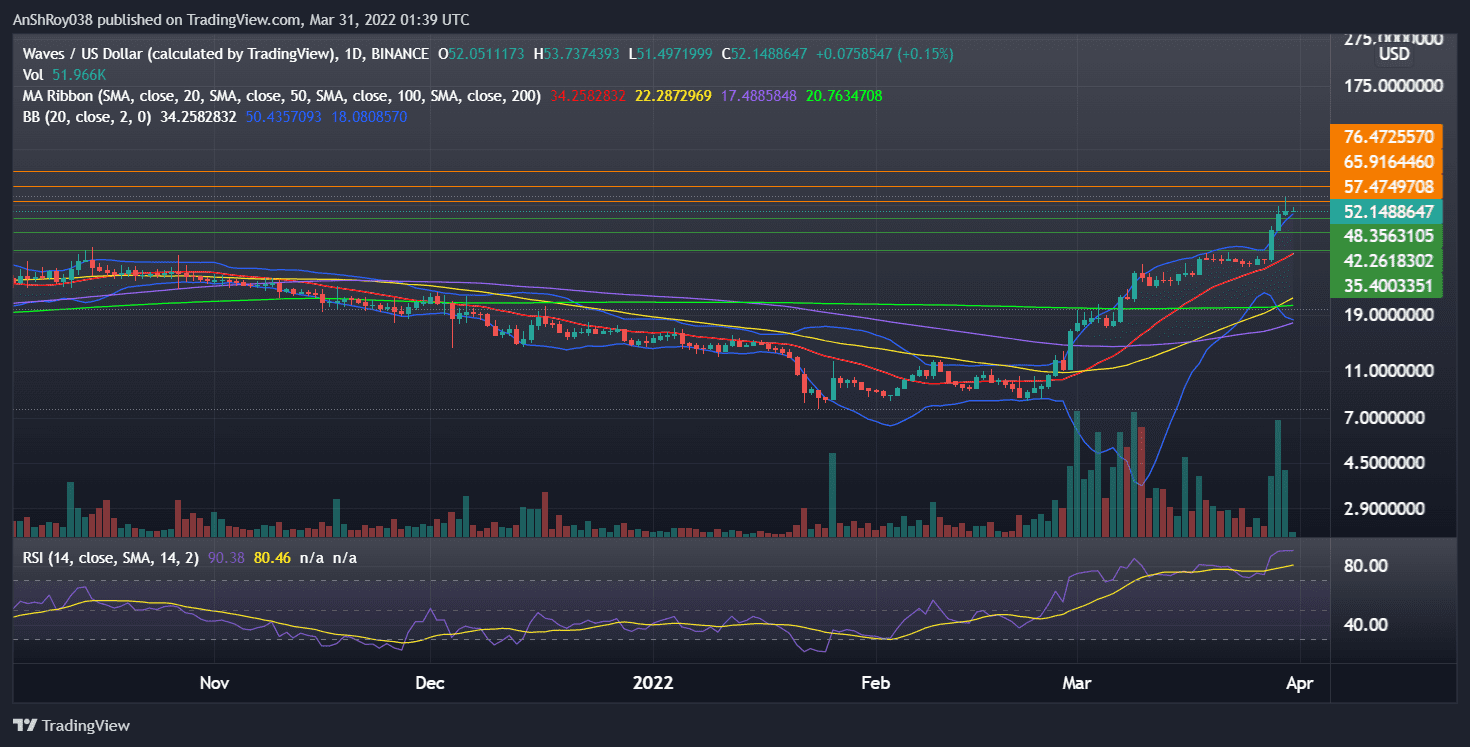This screenshot has width=1470, height=747.
Task: Click the Mar label on the time axis
Action: pos(1076,683)
